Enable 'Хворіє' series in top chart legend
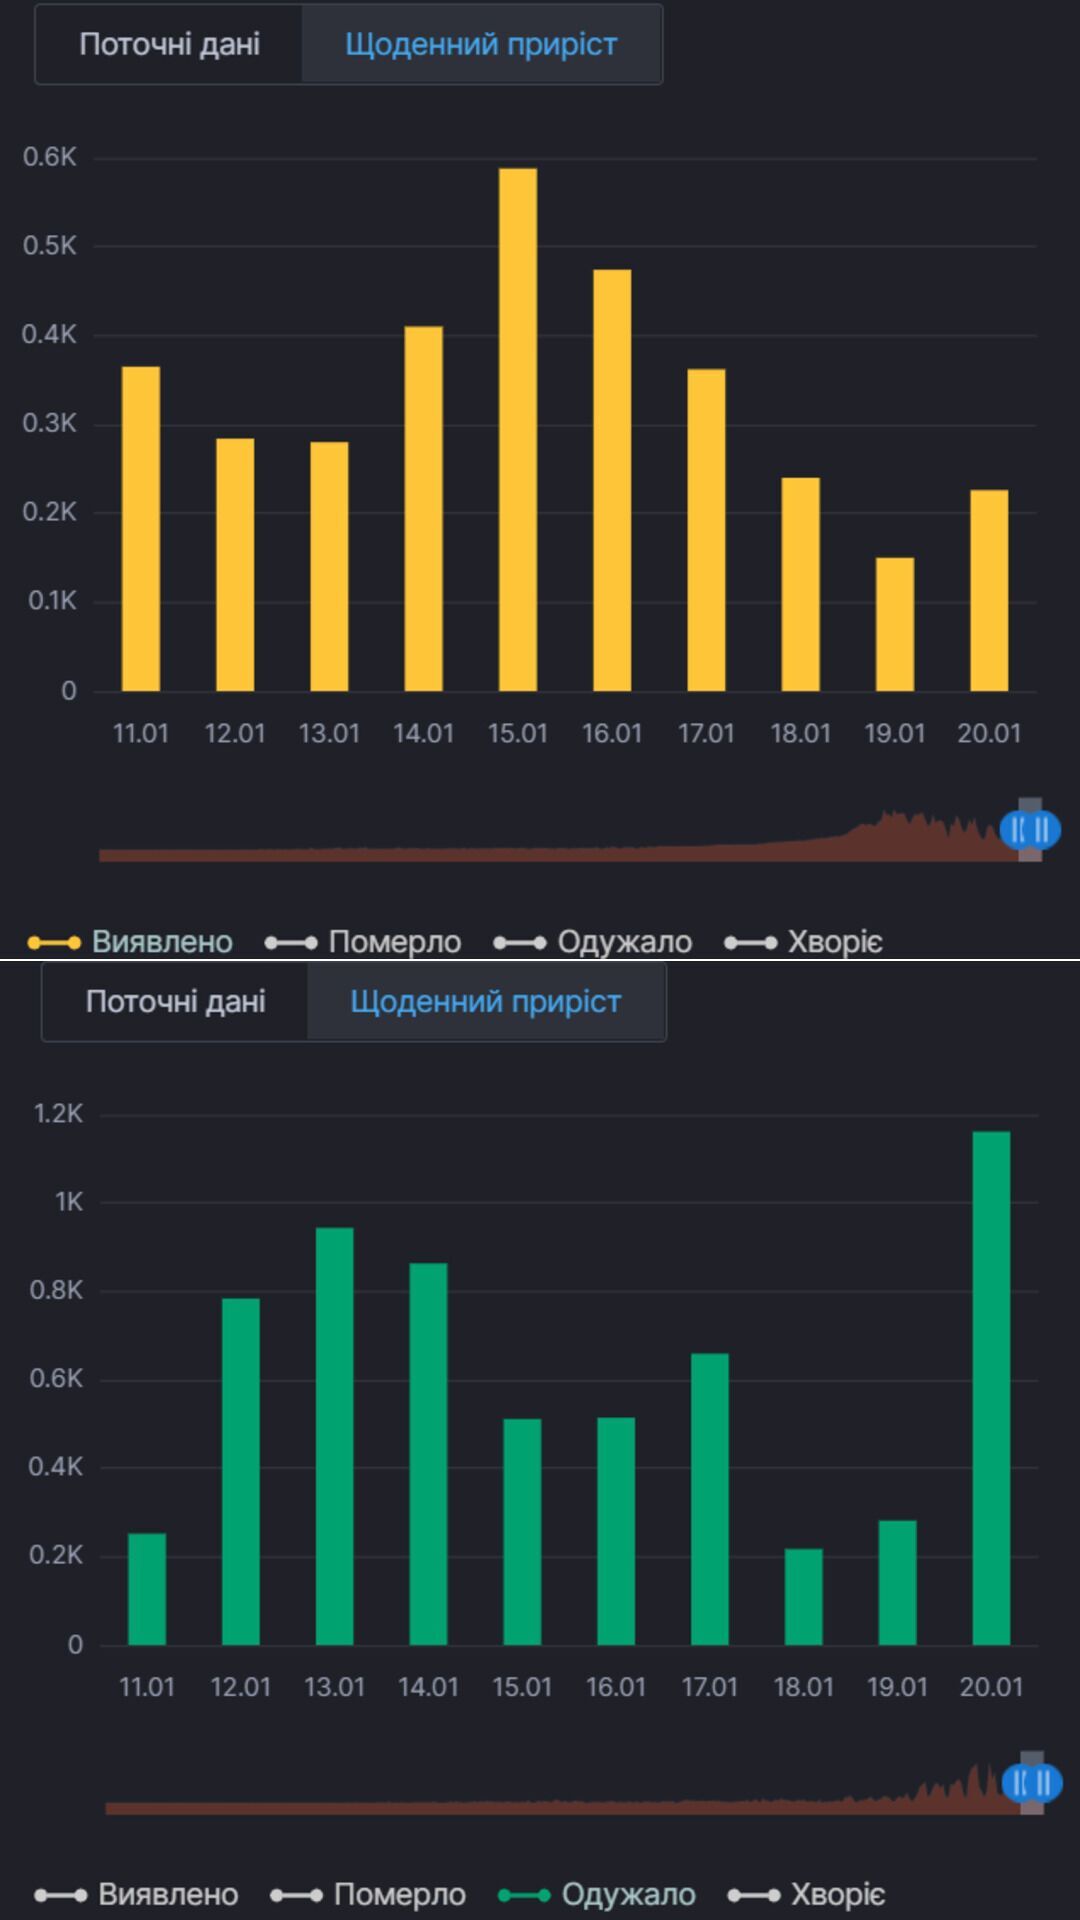The image size is (1080, 1920). [804, 942]
